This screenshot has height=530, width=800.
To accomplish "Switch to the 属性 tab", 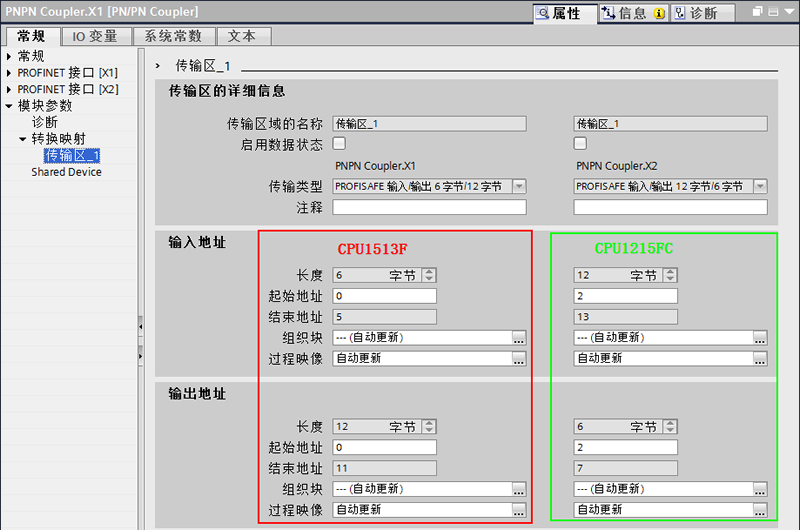I will point(565,13).
